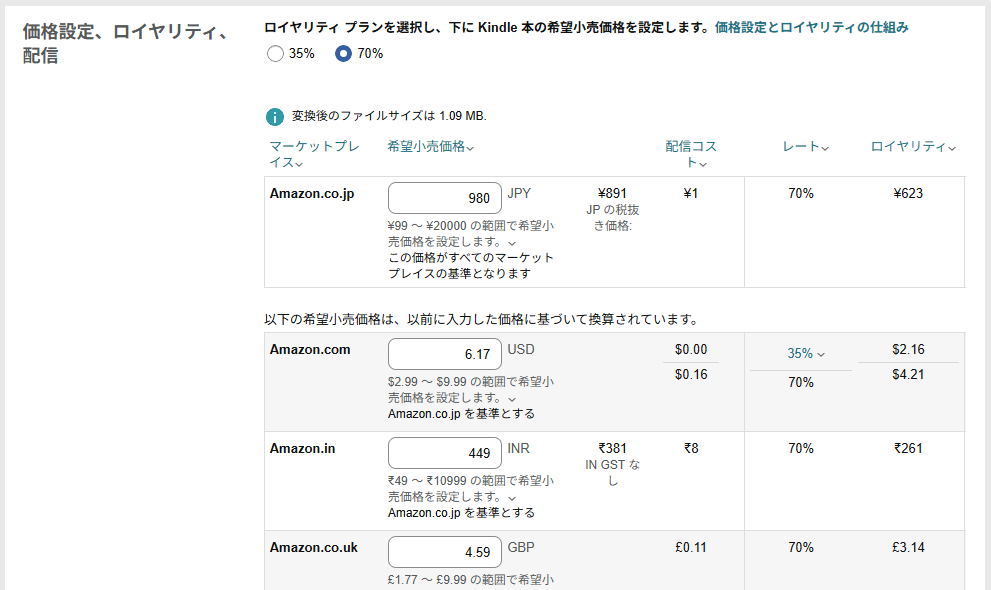Click the blue info icon beside file size
Viewport: 991px width, 590px height.
275,117
